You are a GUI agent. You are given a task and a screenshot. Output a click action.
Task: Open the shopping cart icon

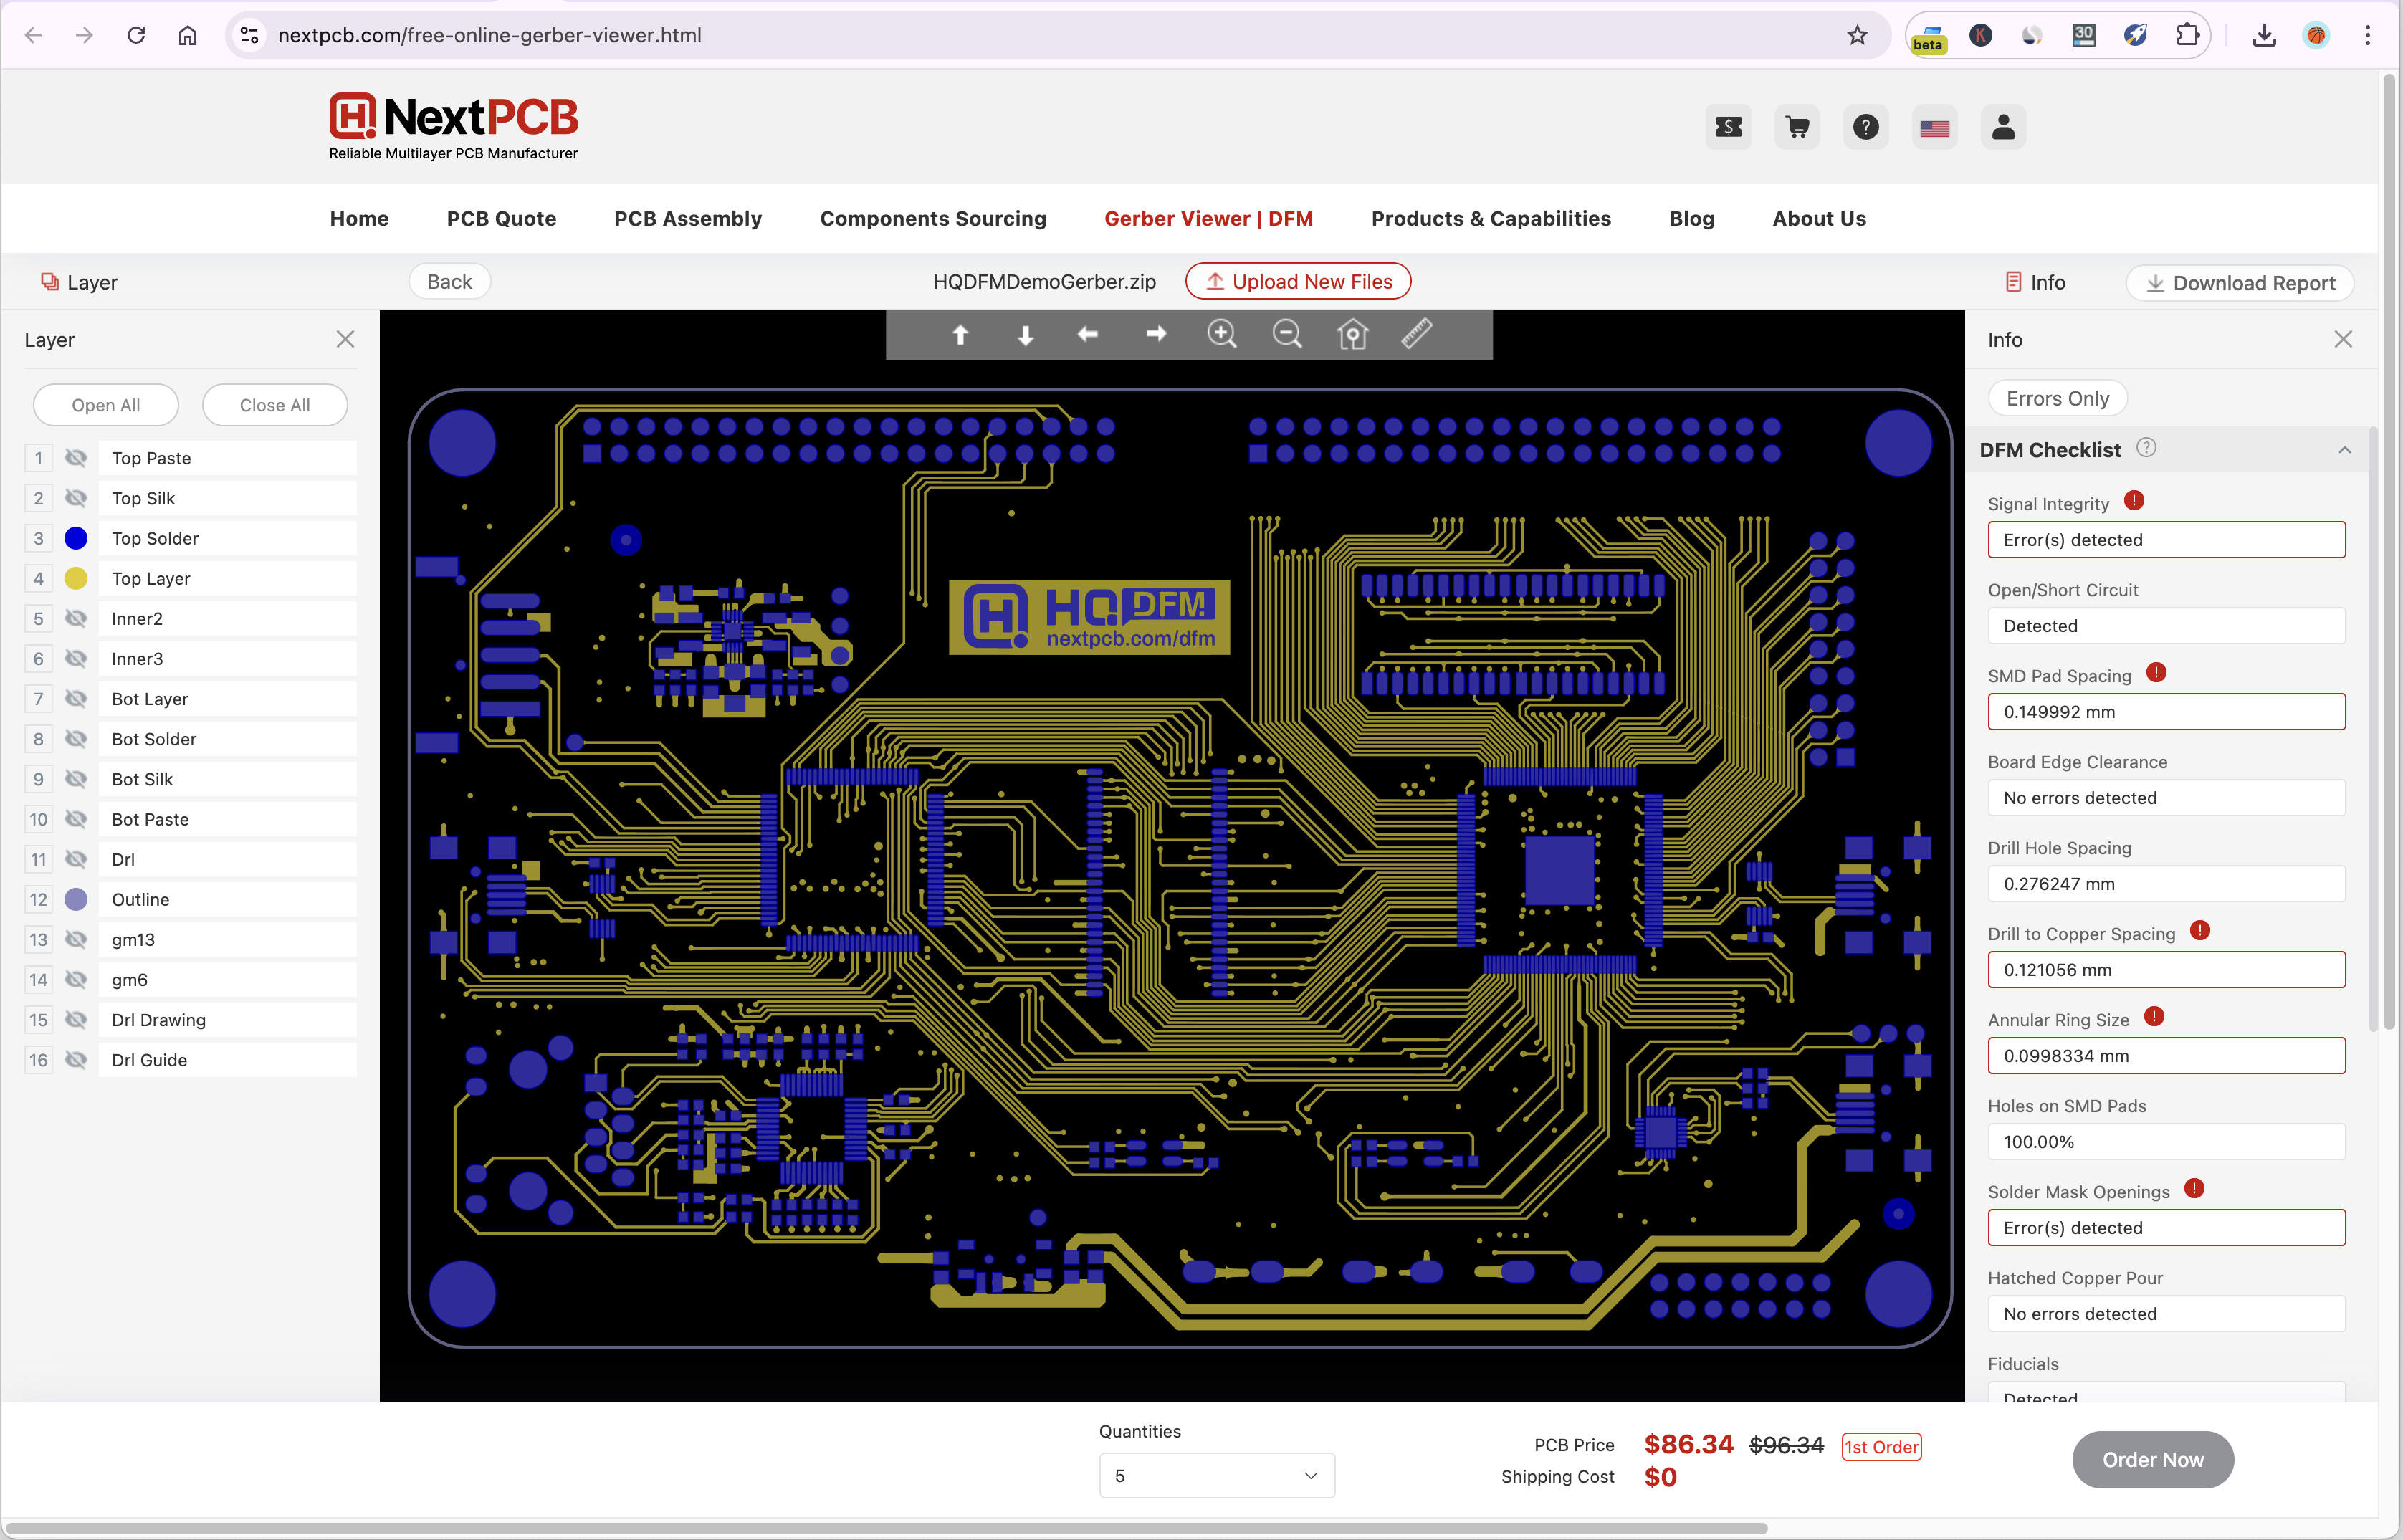[1797, 127]
